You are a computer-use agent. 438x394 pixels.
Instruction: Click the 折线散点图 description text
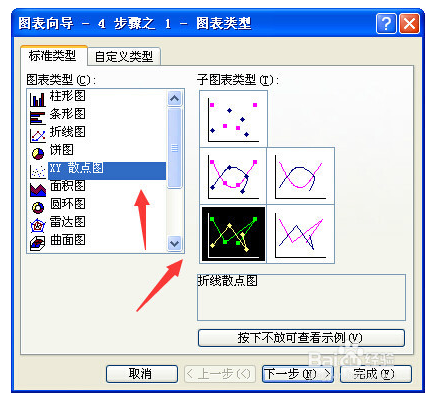pos(227,281)
